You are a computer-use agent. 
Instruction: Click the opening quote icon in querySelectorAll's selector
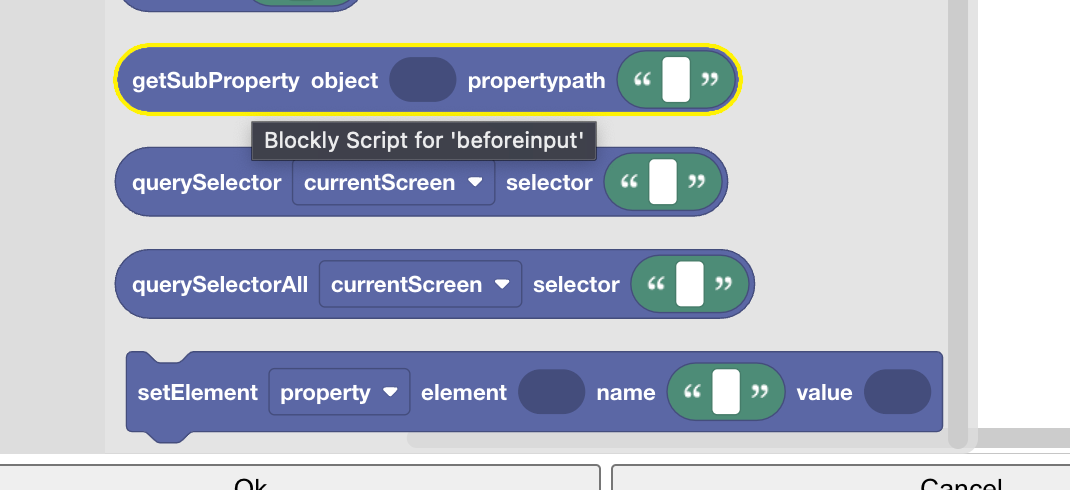click(656, 285)
